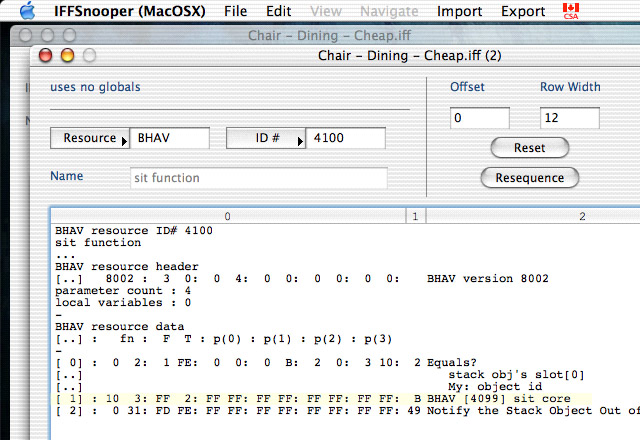Click the Name field containing sit function

coord(258,178)
